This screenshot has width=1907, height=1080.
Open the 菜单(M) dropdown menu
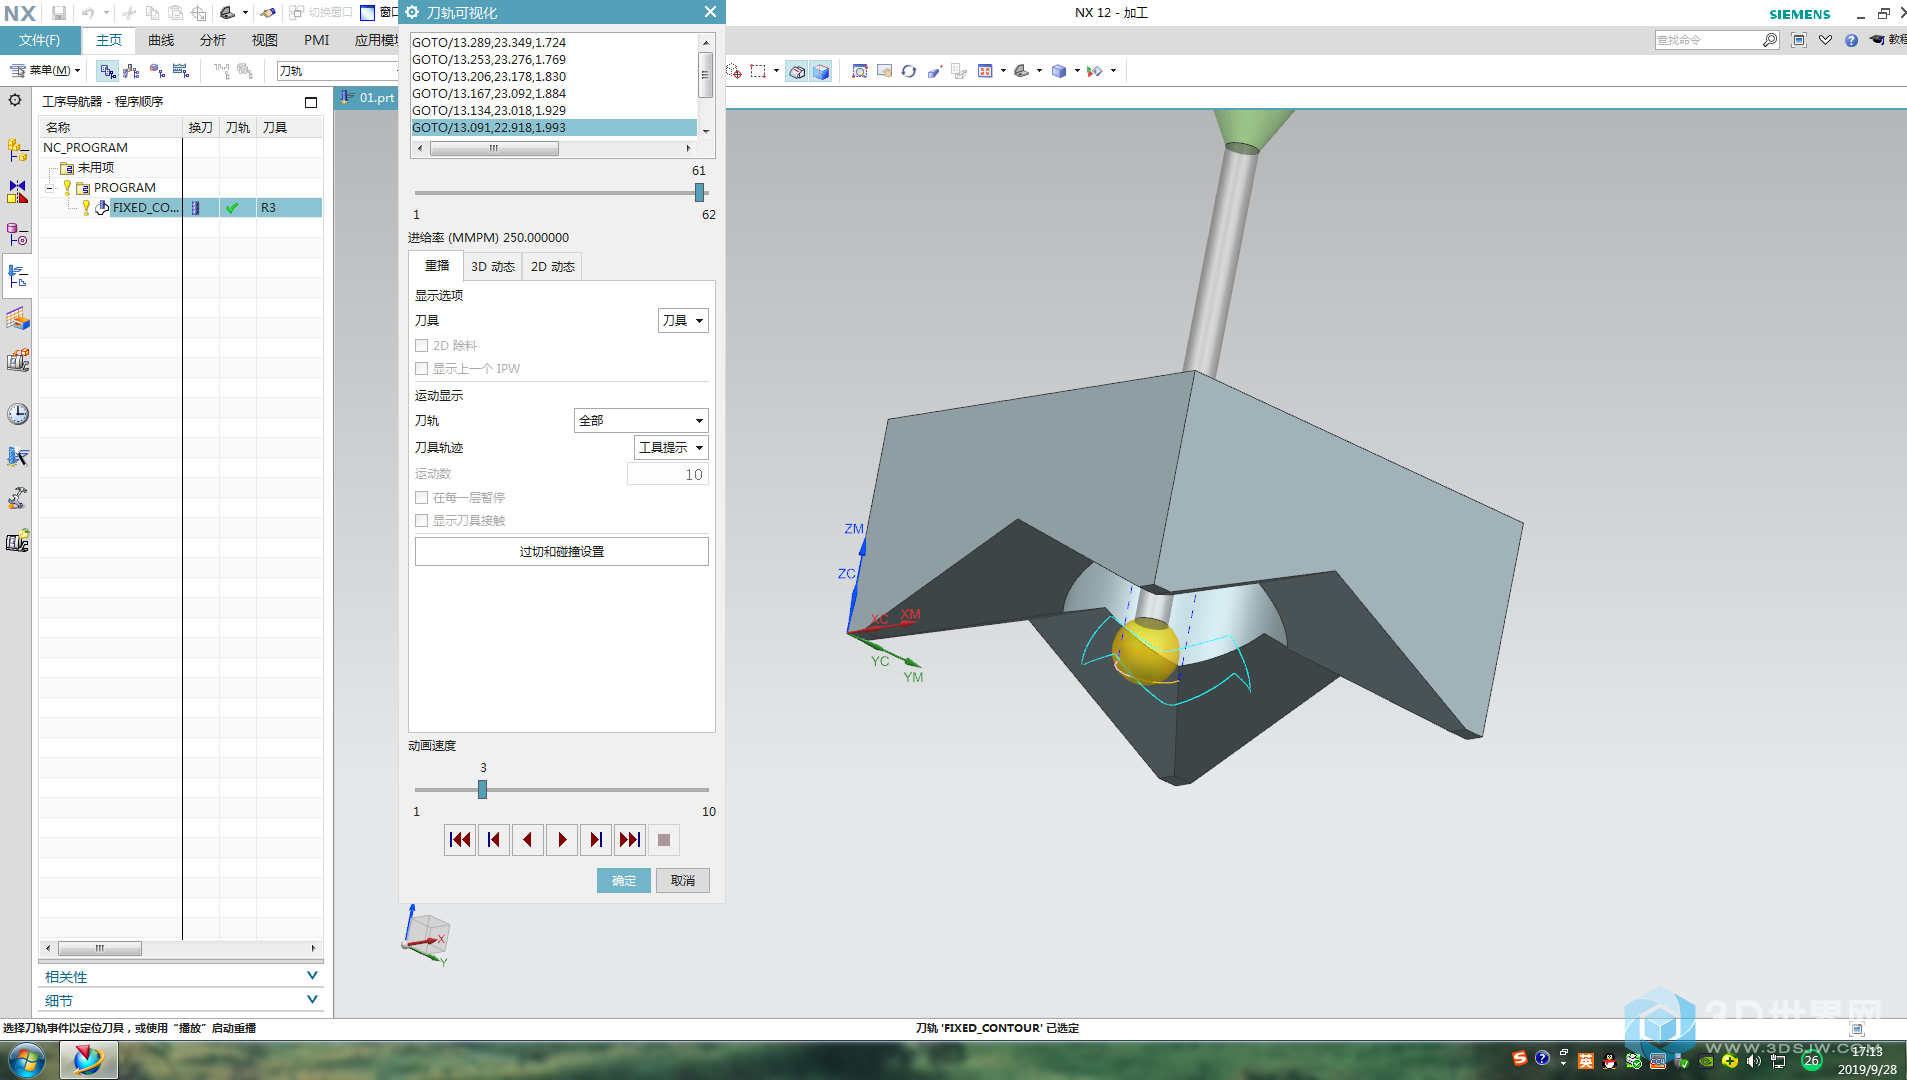pos(45,70)
